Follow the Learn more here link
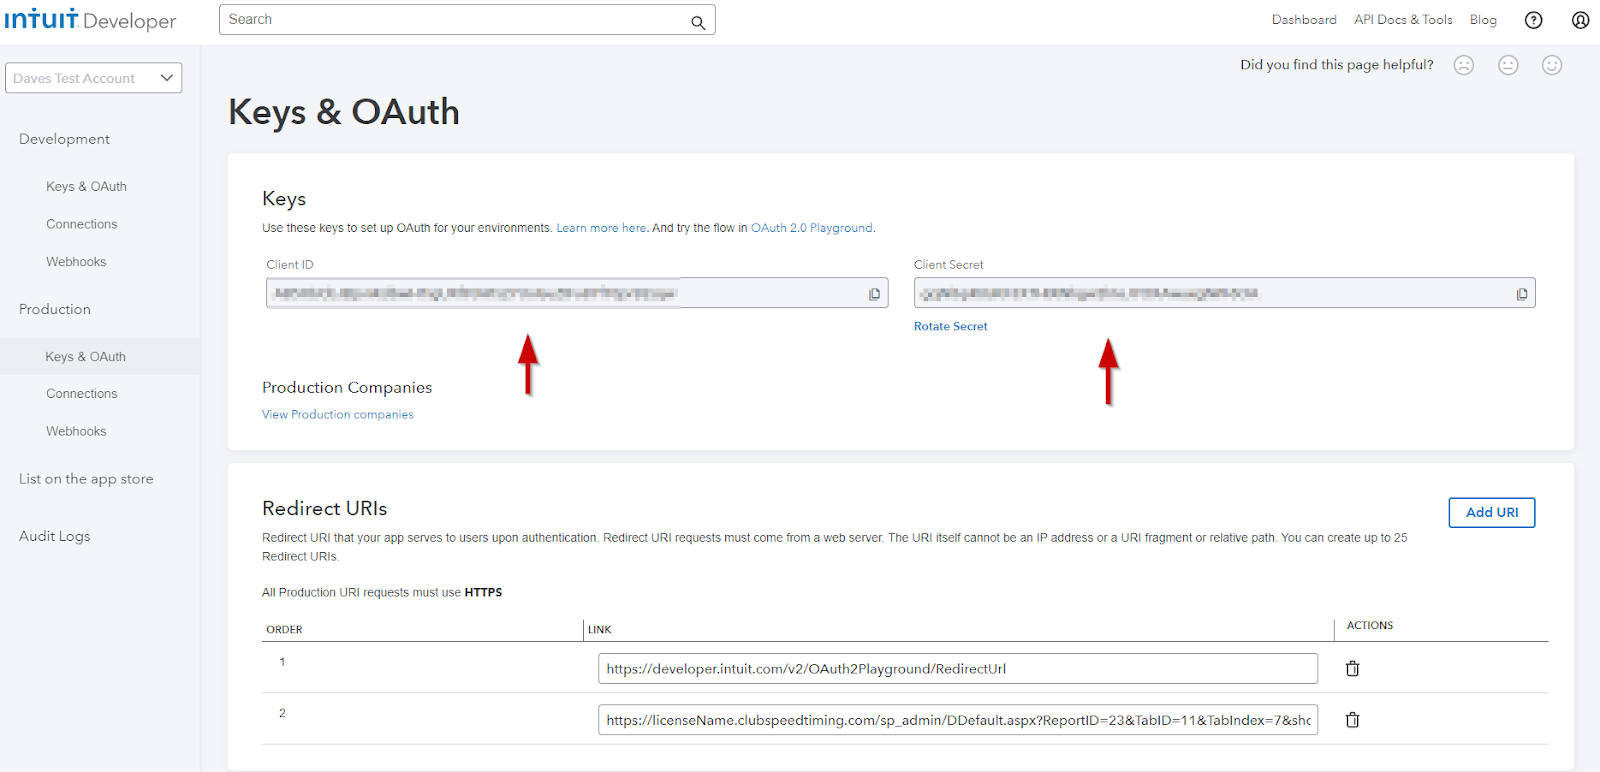The height and width of the screenshot is (772, 1600). click(601, 228)
